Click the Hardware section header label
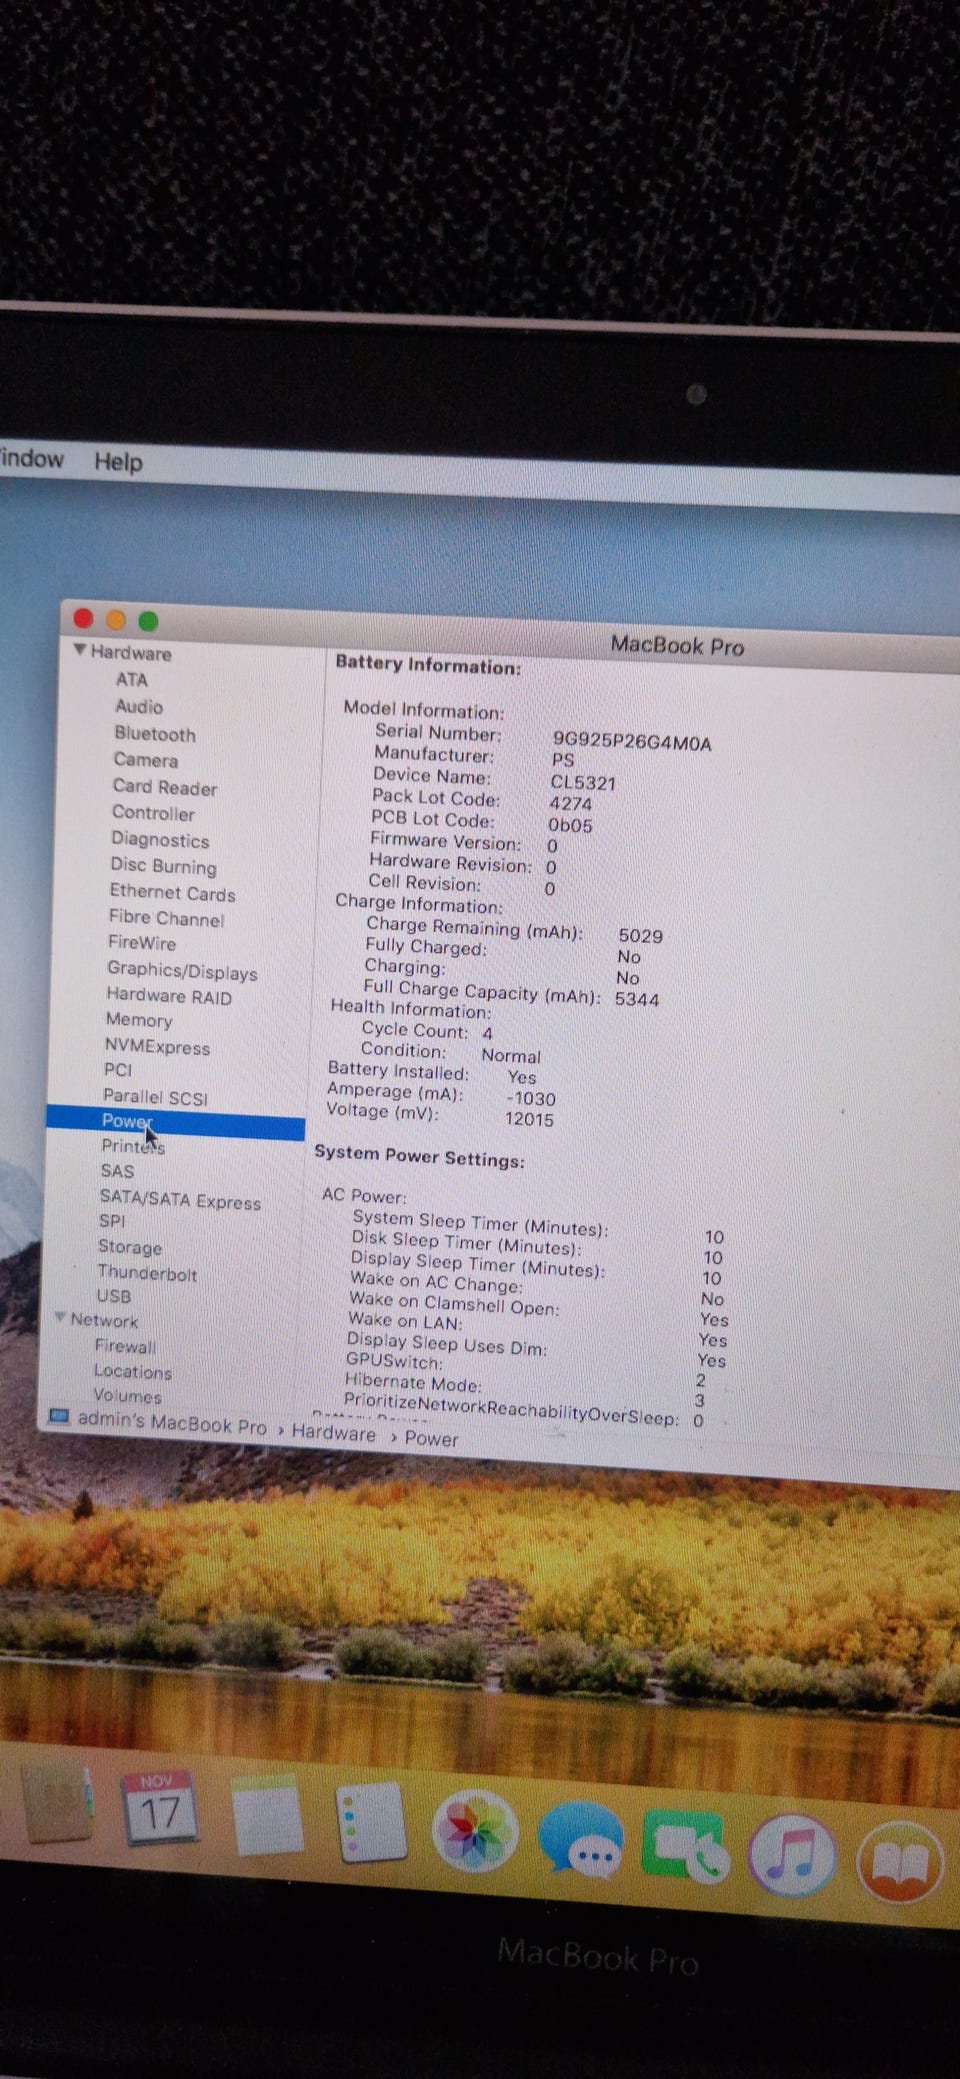This screenshot has width=960, height=2079. [x=131, y=652]
